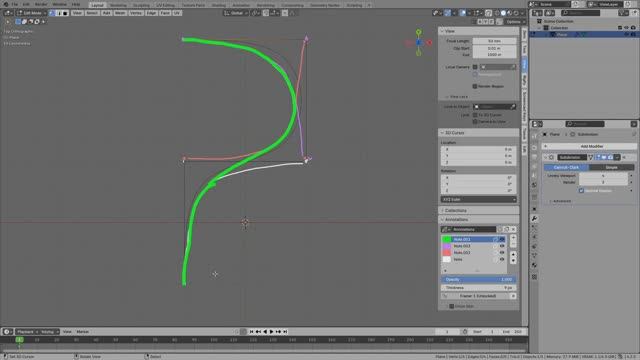Open the Keying popover

click(49, 332)
